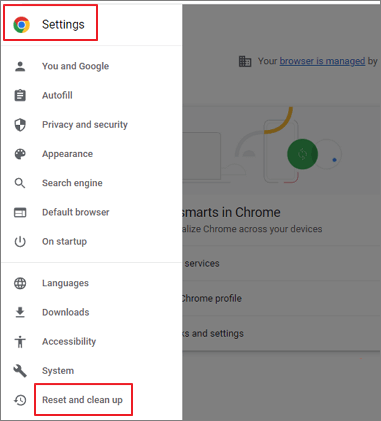Click the Search engine magnifier icon
The width and height of the screenshot is (381, 421).
click(20, 183)
